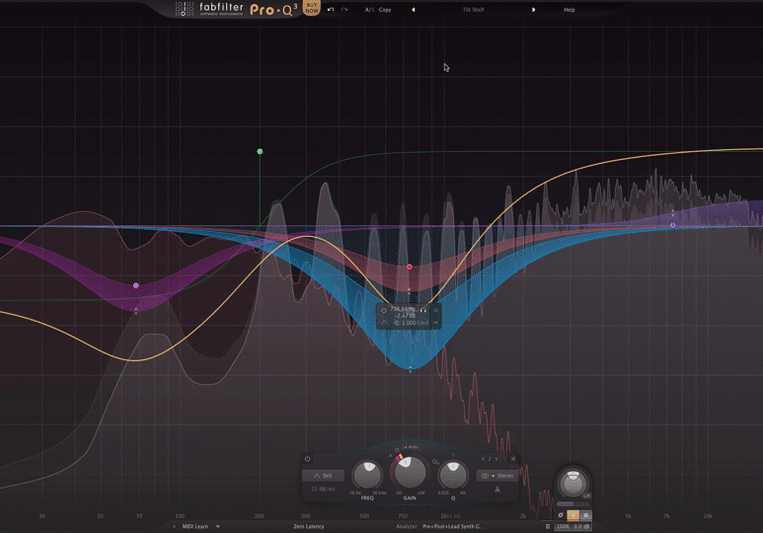Select the red band node near 700 Hz
Image resolution: width=763 pixels, height=533 pixels.
[x=410, y=267]
